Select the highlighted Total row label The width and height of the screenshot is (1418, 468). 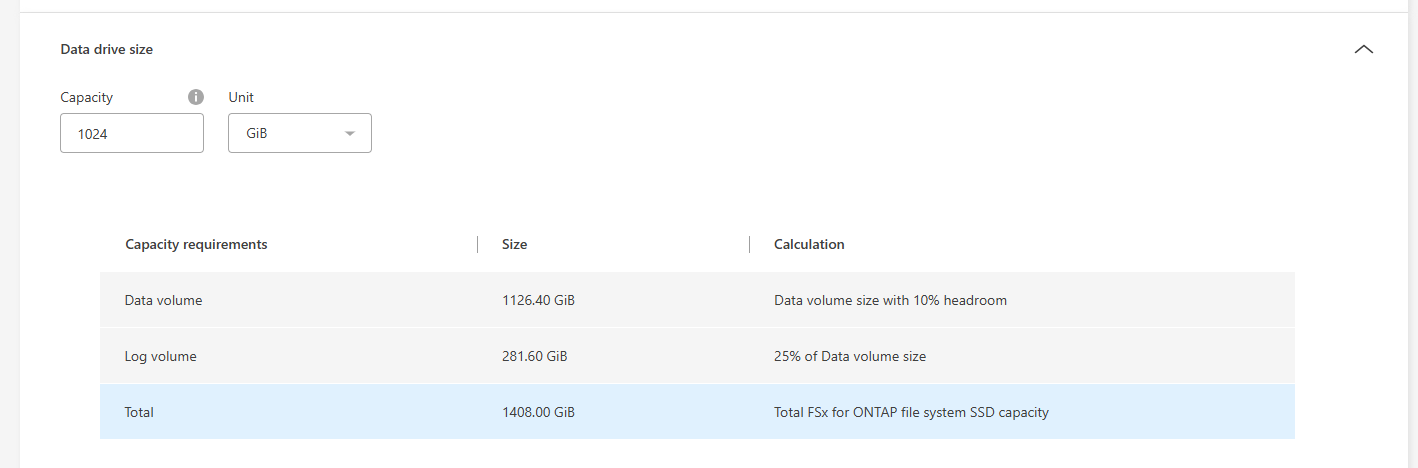[139, 412]
